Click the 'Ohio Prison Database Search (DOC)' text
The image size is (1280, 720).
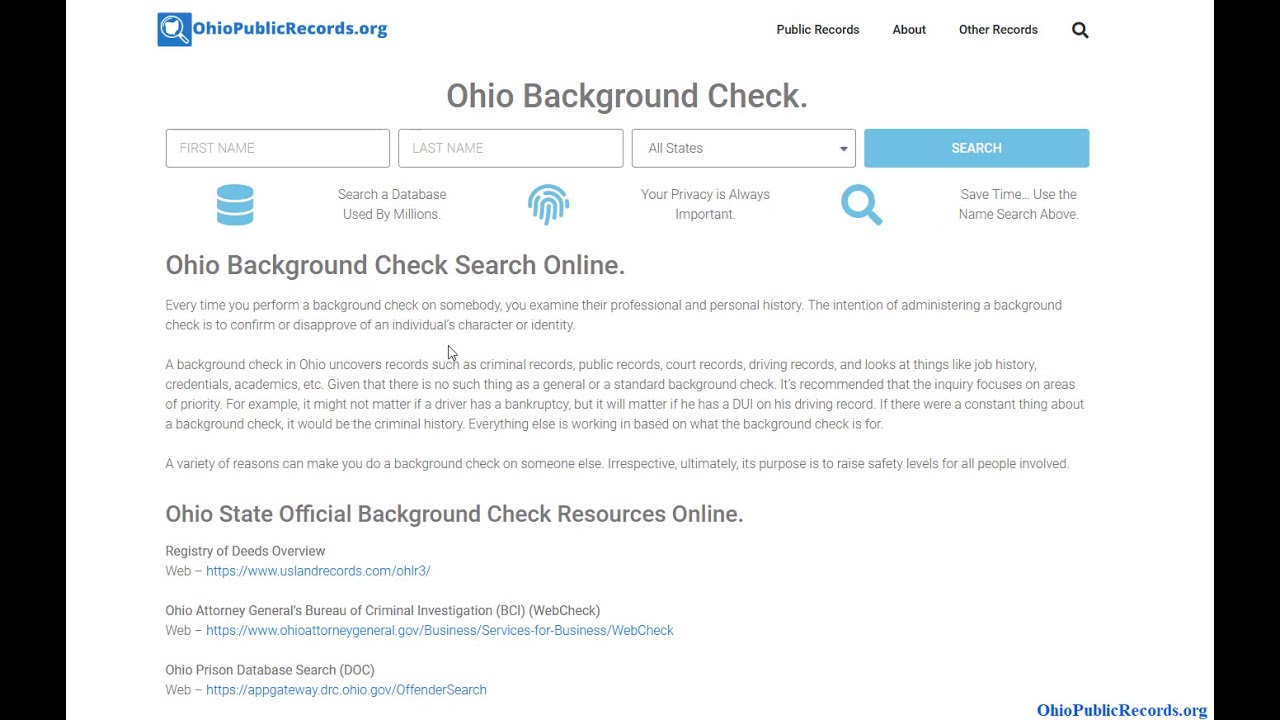coord(270,670)
